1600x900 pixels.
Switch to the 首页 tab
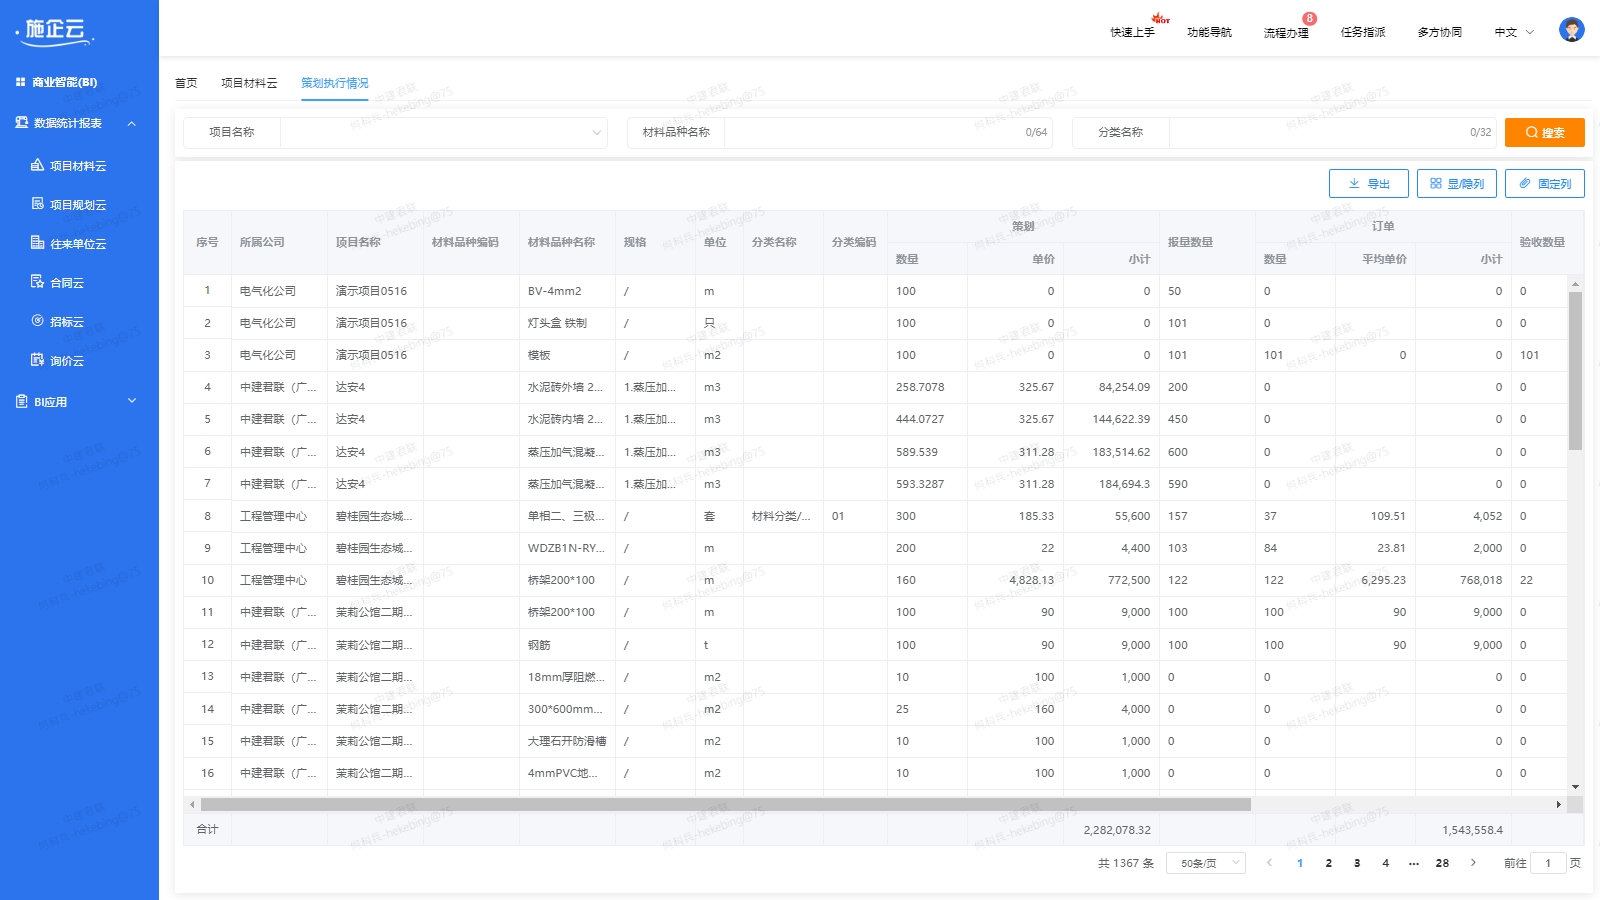[186, 83]
